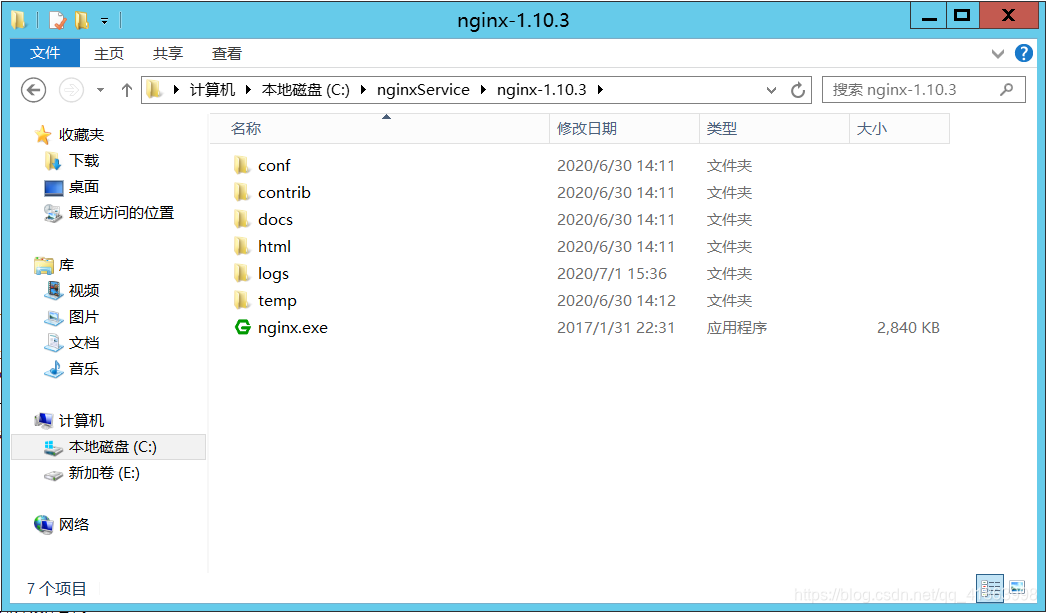
Task: Open the 文件 ribbon tab
Action: click(x=45, y=53)
